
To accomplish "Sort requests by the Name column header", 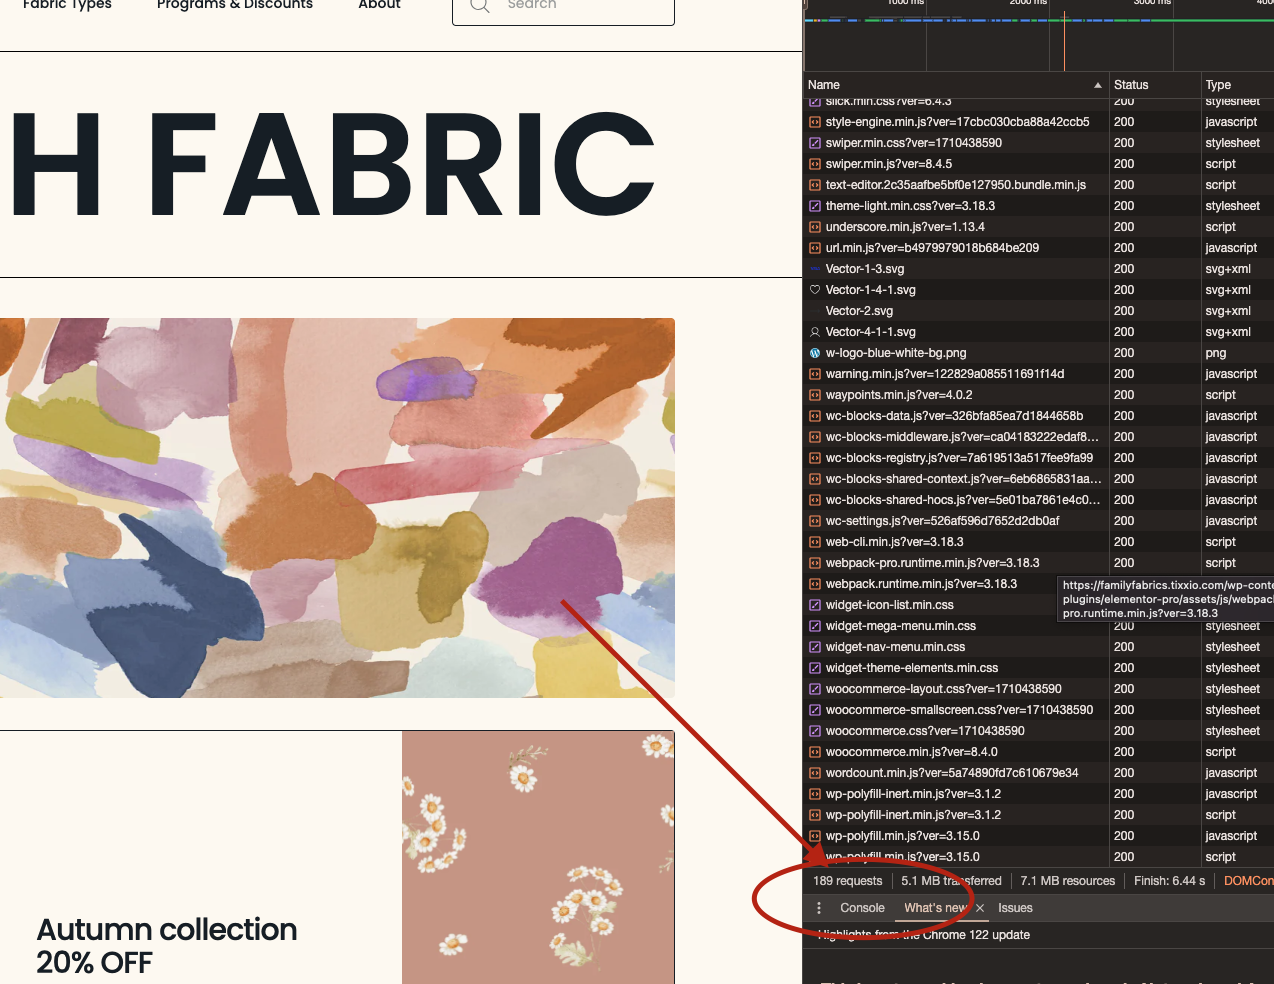I will click(950, 85).
